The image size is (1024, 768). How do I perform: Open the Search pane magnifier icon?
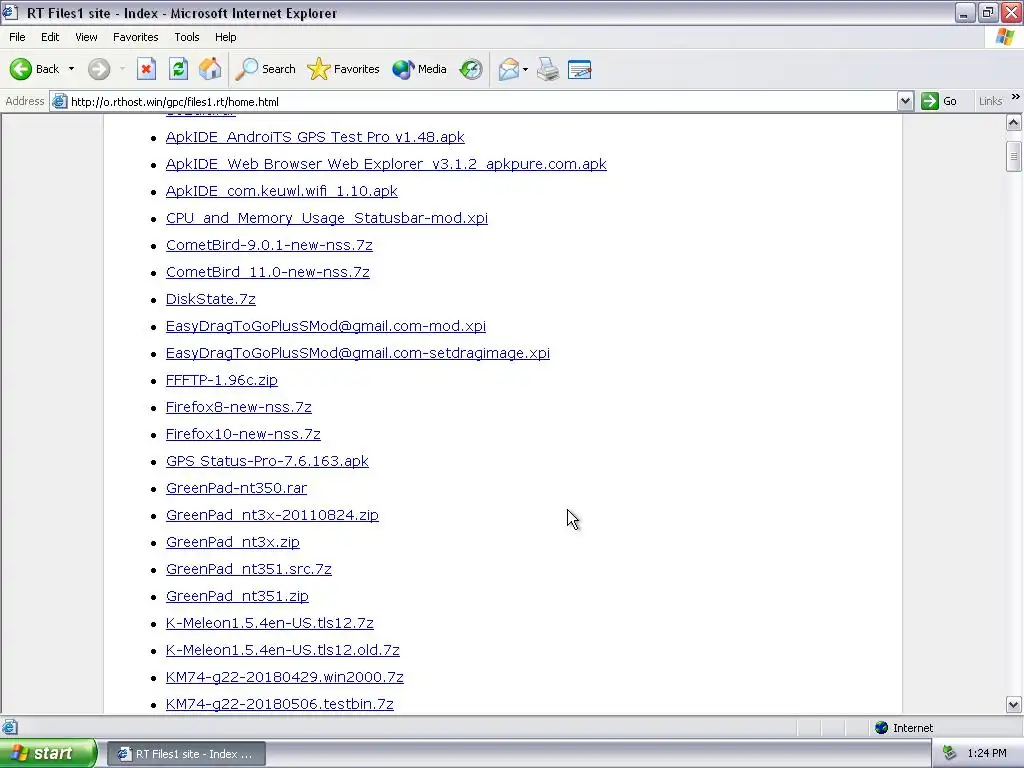247,69
